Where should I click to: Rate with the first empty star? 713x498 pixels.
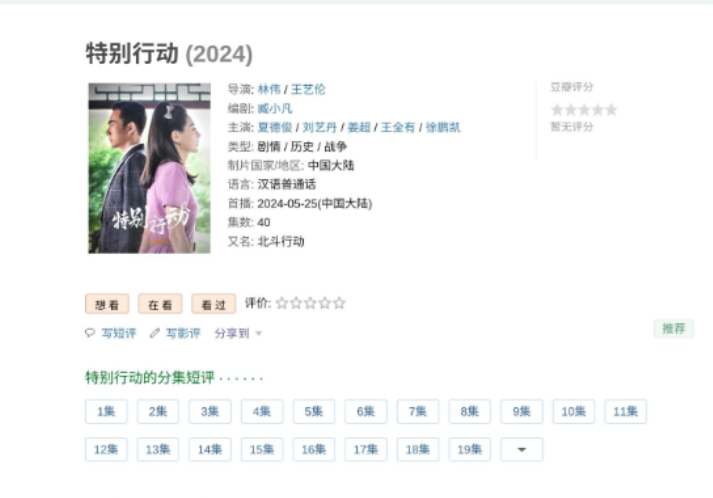282,303
